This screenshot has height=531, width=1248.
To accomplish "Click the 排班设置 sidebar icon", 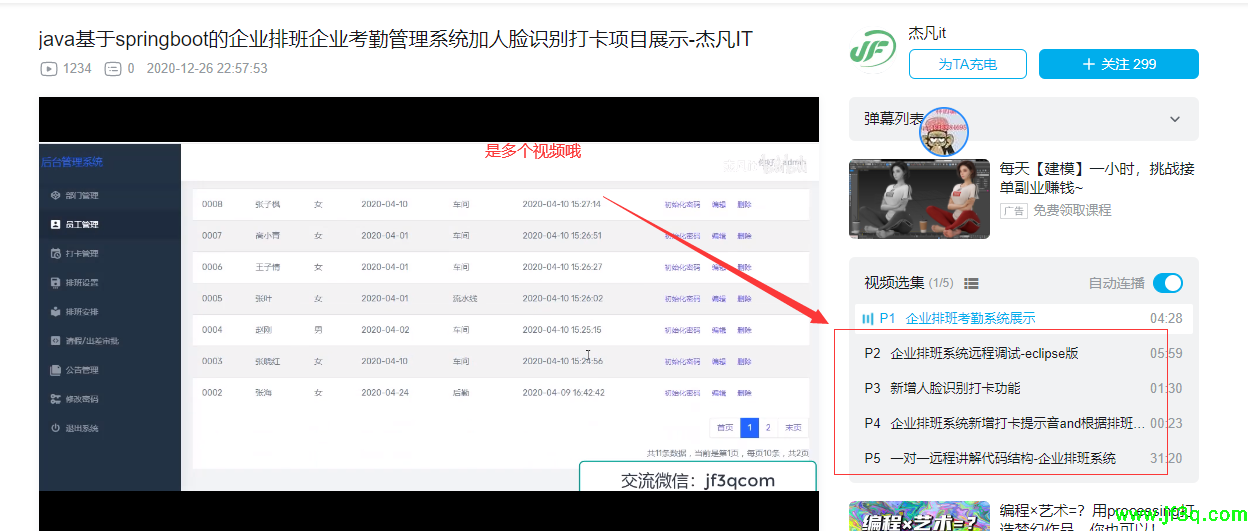I will [55, 282].
